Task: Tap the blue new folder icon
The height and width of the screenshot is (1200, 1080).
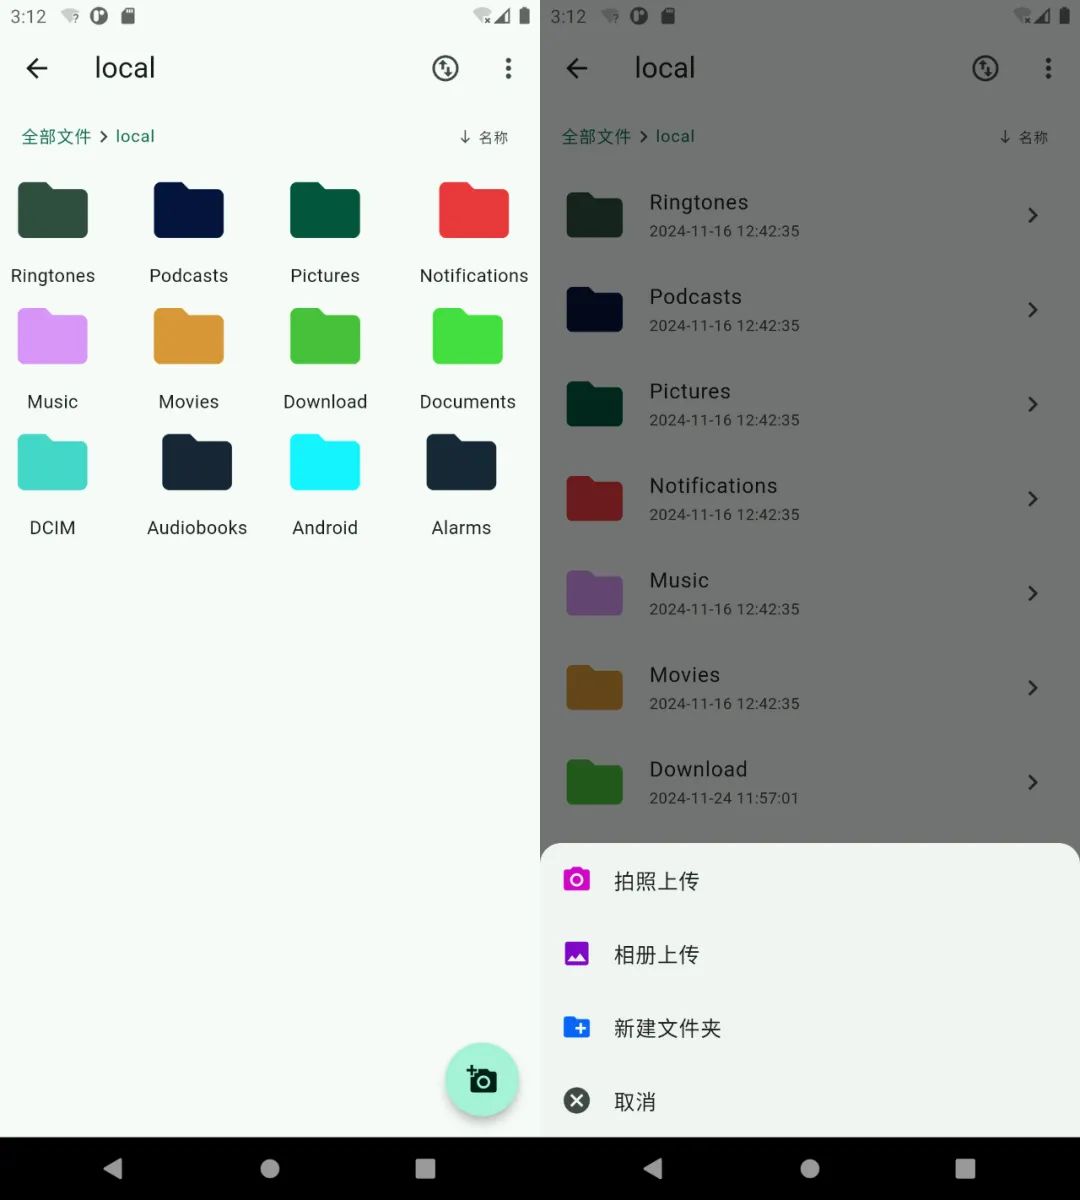Action: [x=577, y=1027]
